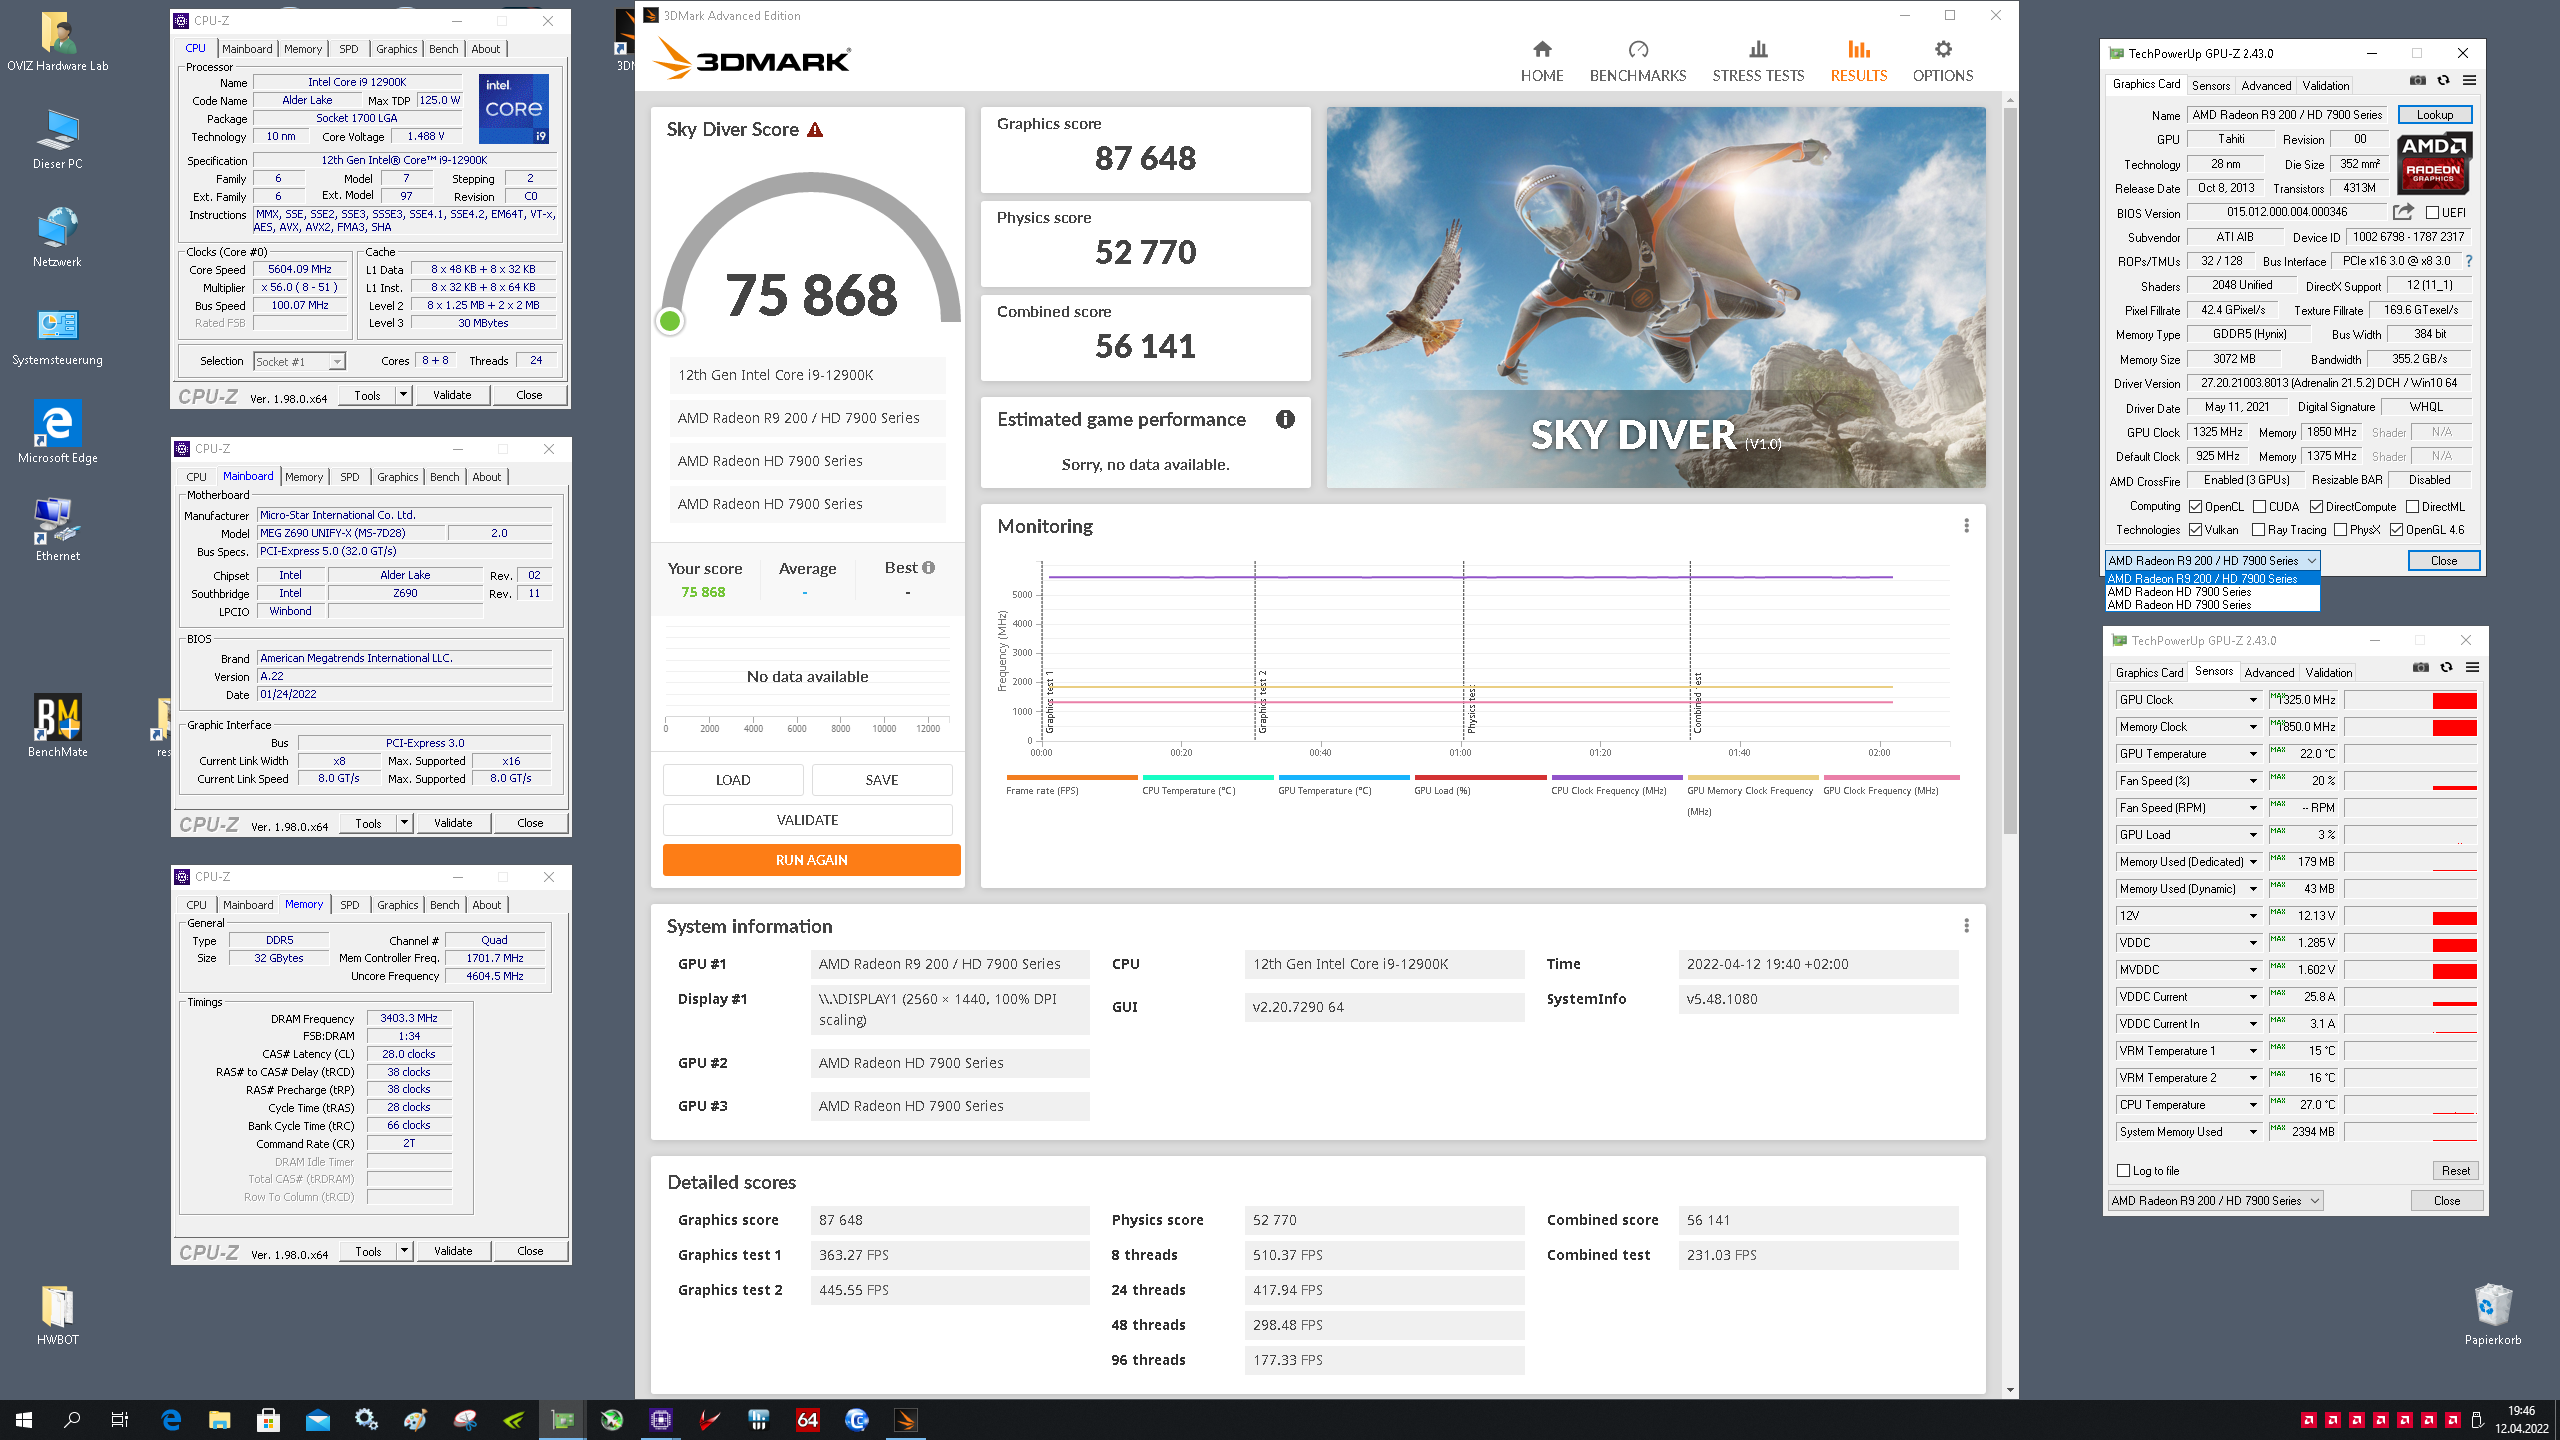
Task: Expand the Fan Speed (%) sensor dropdown
Action: click(2253, 781)
